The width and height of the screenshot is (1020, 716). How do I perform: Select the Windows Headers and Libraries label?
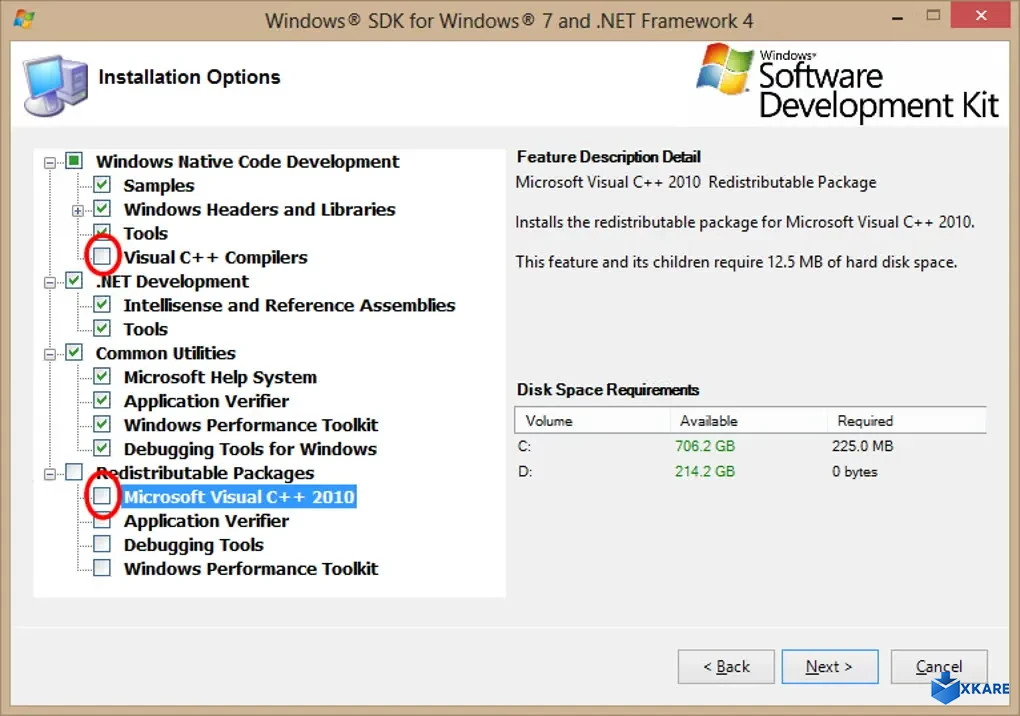click(x=260, y=209)
